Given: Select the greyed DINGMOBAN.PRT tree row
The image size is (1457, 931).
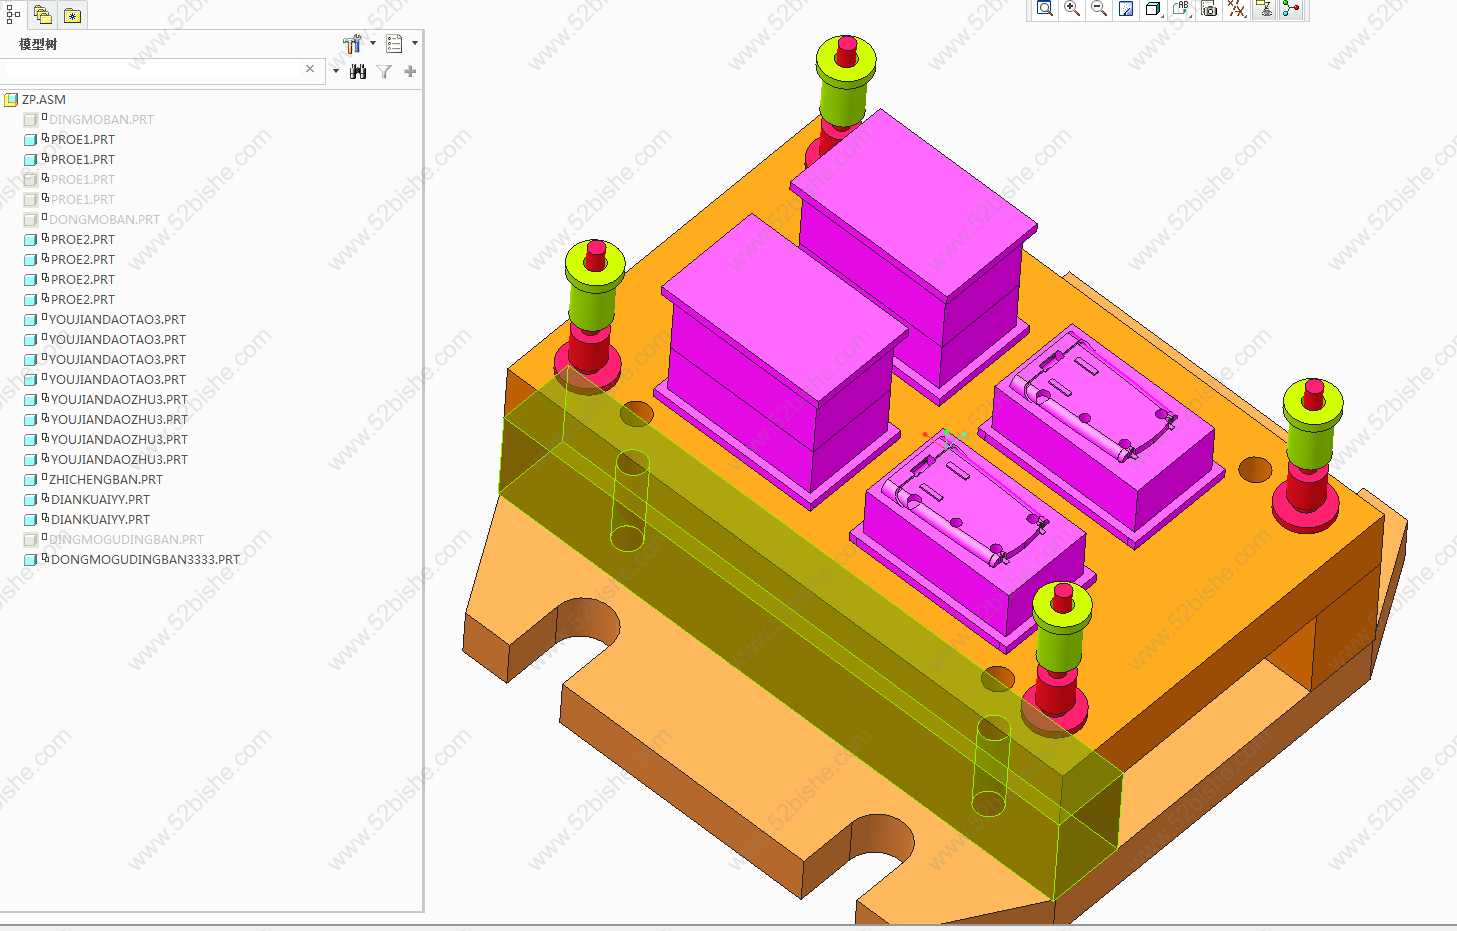Looking at the screenshot, I should pyautogui.click(x=101, y=119).
